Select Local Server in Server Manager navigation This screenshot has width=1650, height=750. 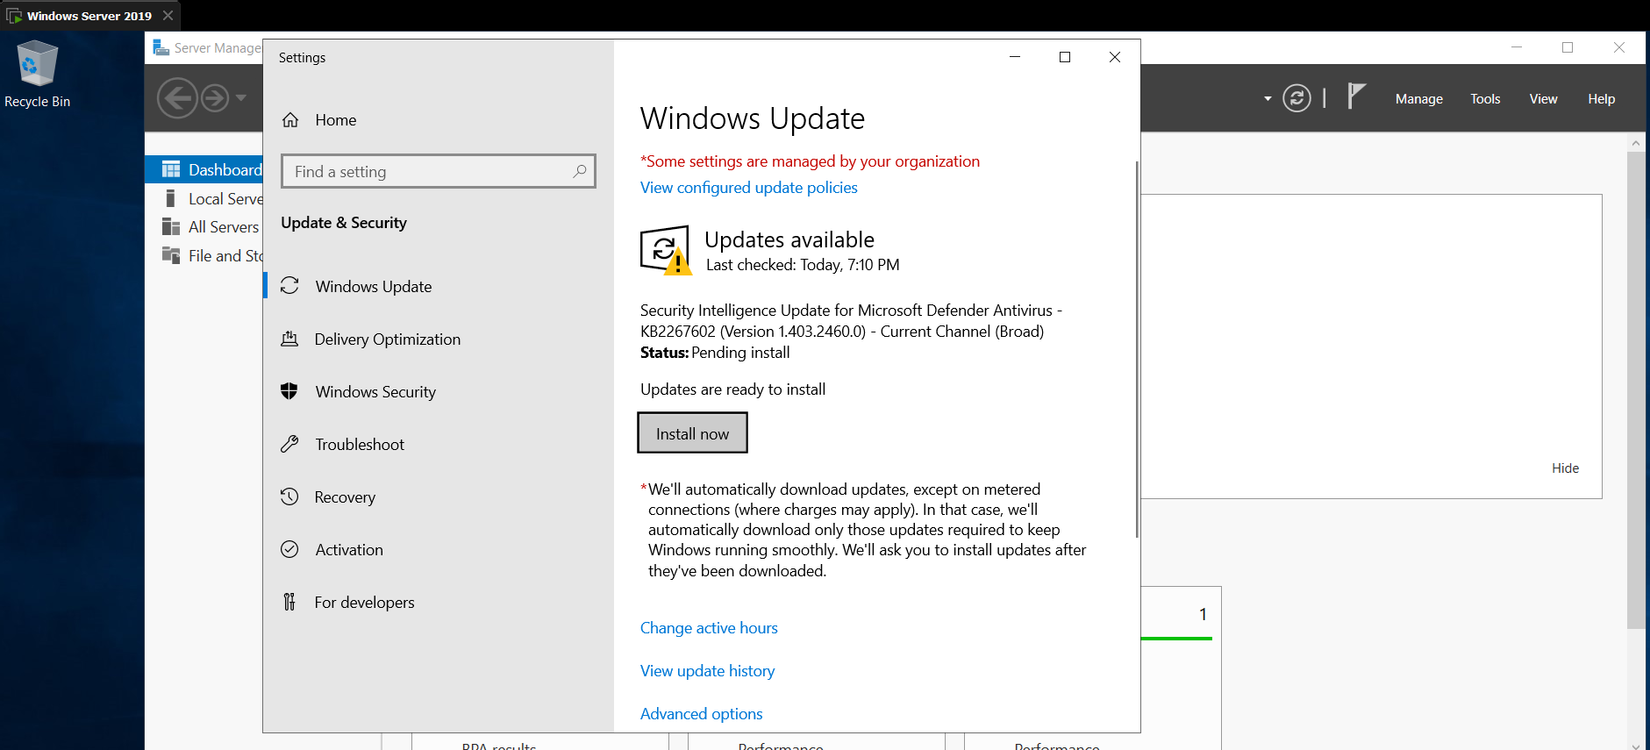[204, 199]
